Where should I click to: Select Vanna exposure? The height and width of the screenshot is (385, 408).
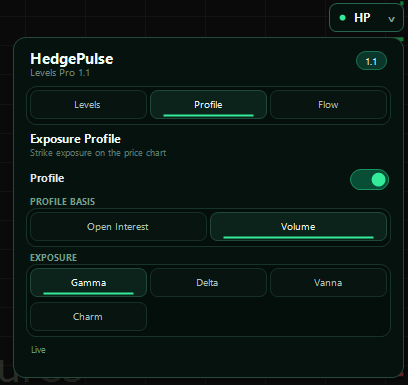[x=328, y=283]
